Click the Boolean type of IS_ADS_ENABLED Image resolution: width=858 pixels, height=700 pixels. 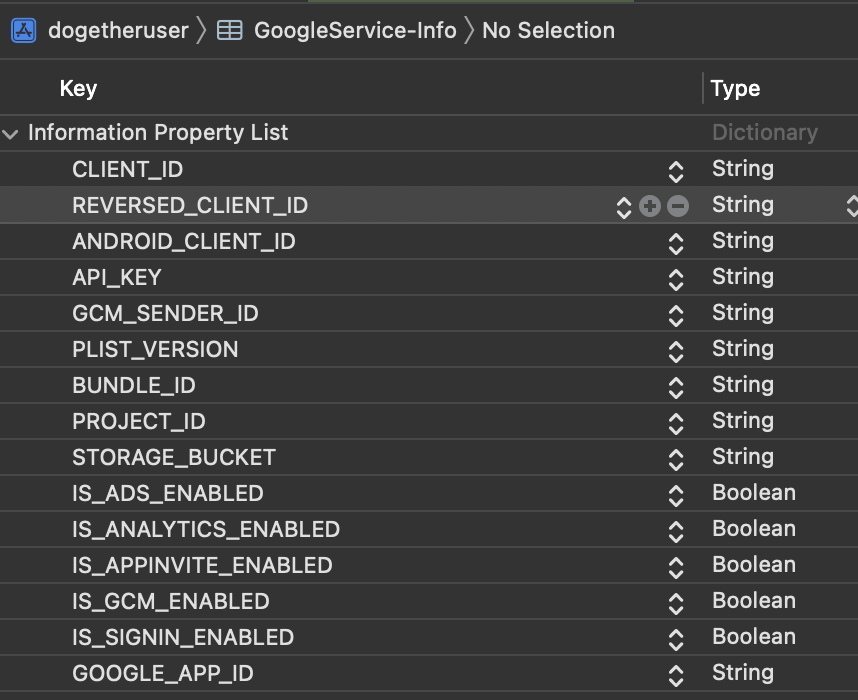754,493
